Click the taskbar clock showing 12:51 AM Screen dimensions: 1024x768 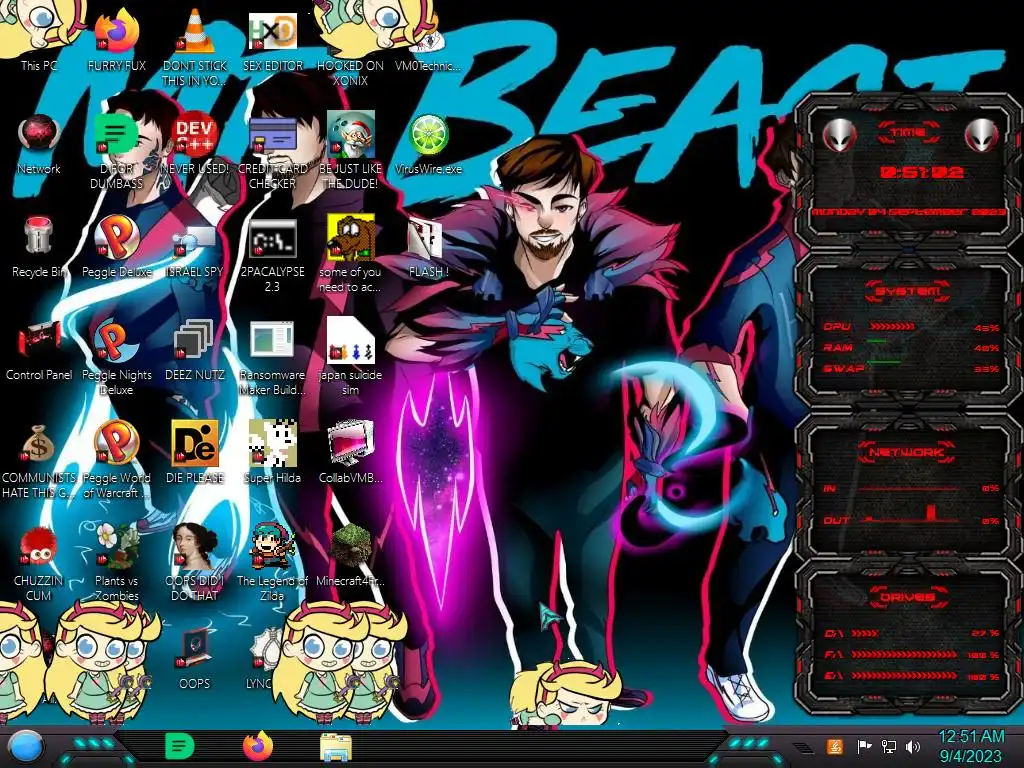tap(971, 746)
